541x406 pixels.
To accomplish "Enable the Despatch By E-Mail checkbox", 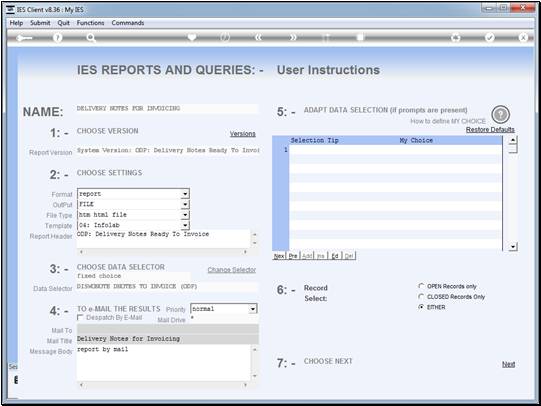I will coord(80,317).
